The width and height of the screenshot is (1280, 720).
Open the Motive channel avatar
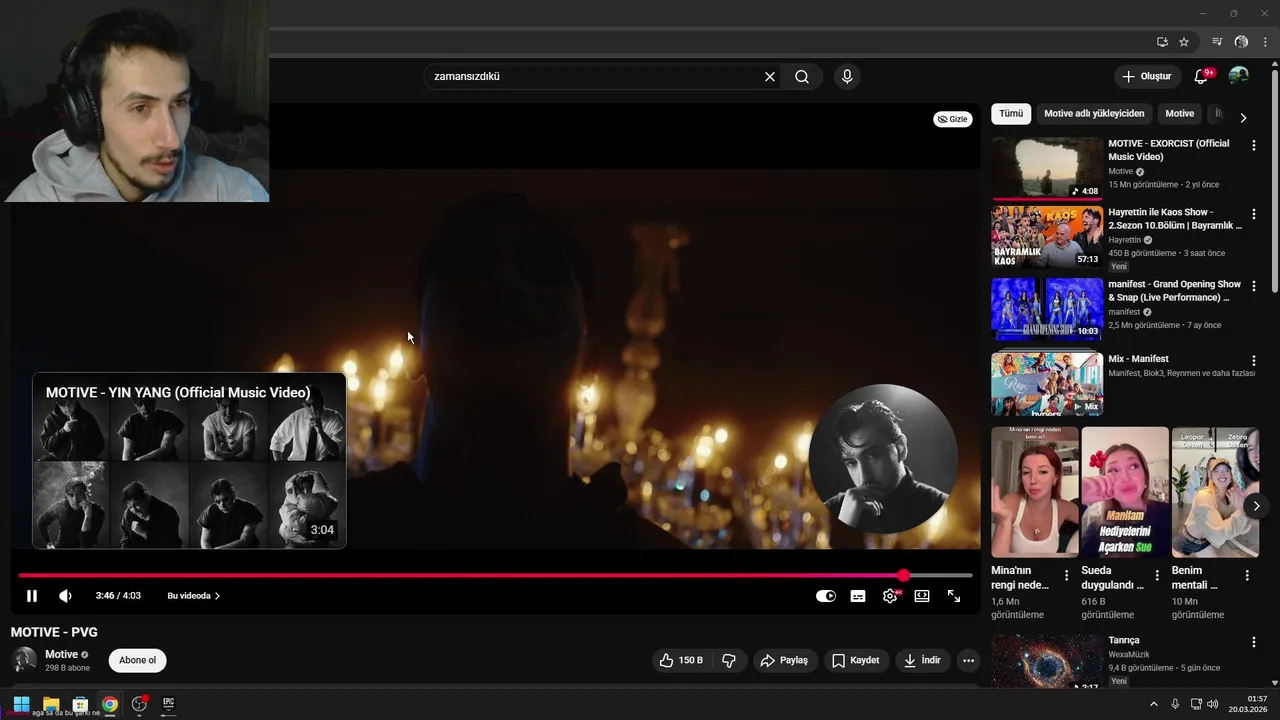[24, 660]
